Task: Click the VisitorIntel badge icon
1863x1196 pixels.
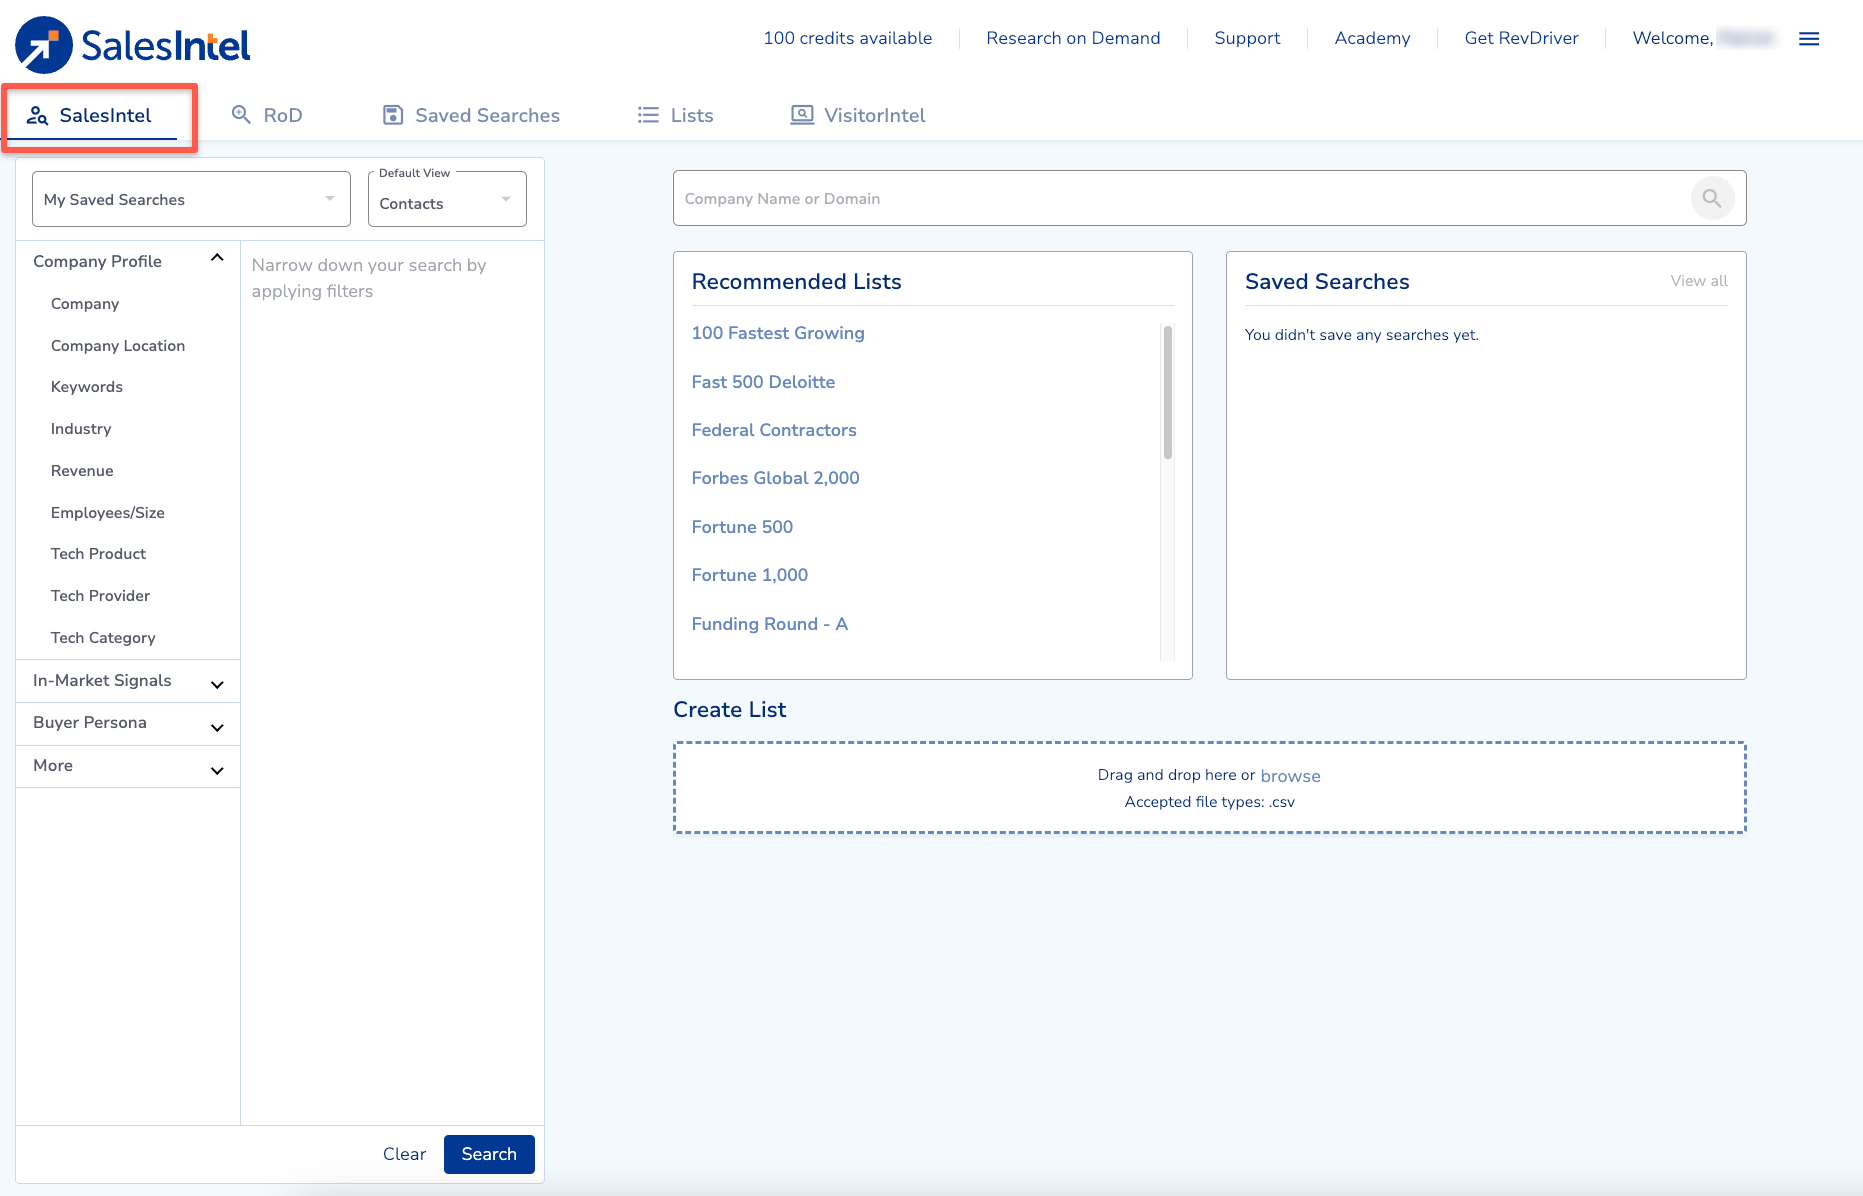Action: click(801, 114)
